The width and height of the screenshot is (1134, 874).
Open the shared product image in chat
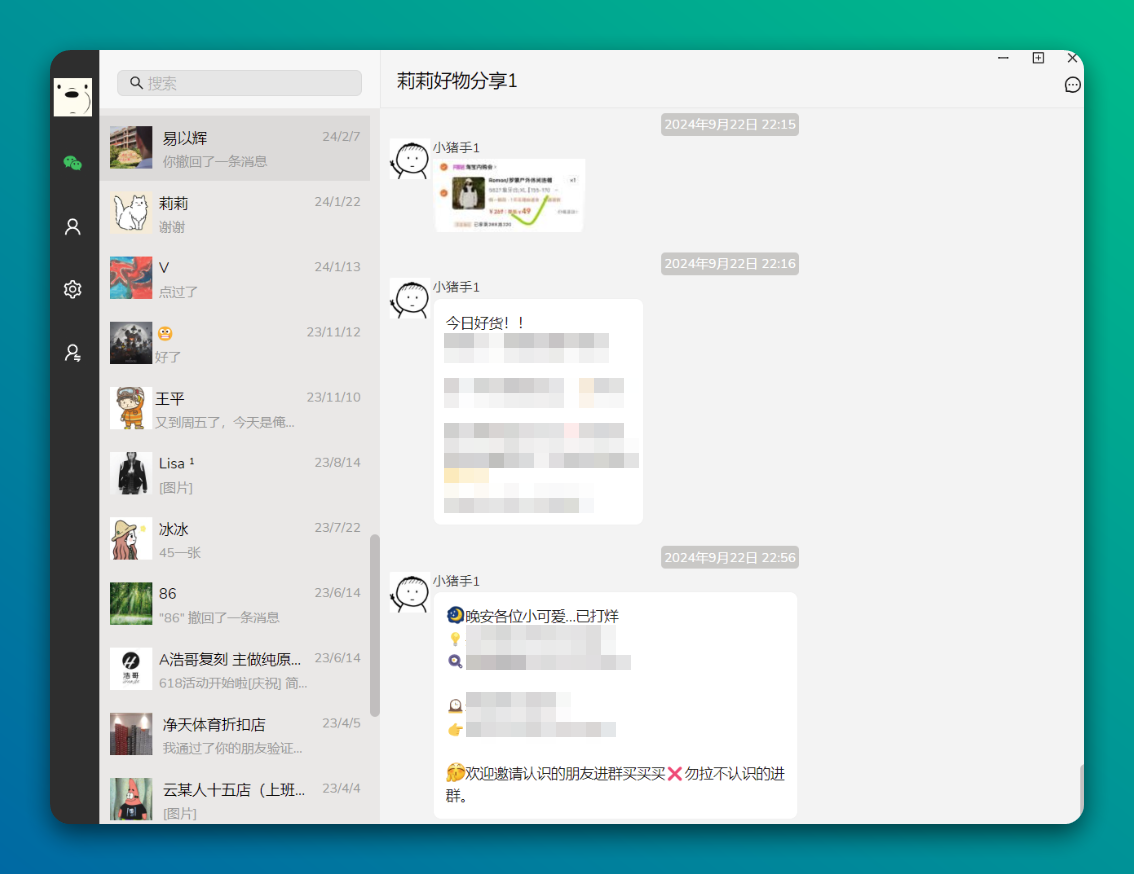click(509, 195)
